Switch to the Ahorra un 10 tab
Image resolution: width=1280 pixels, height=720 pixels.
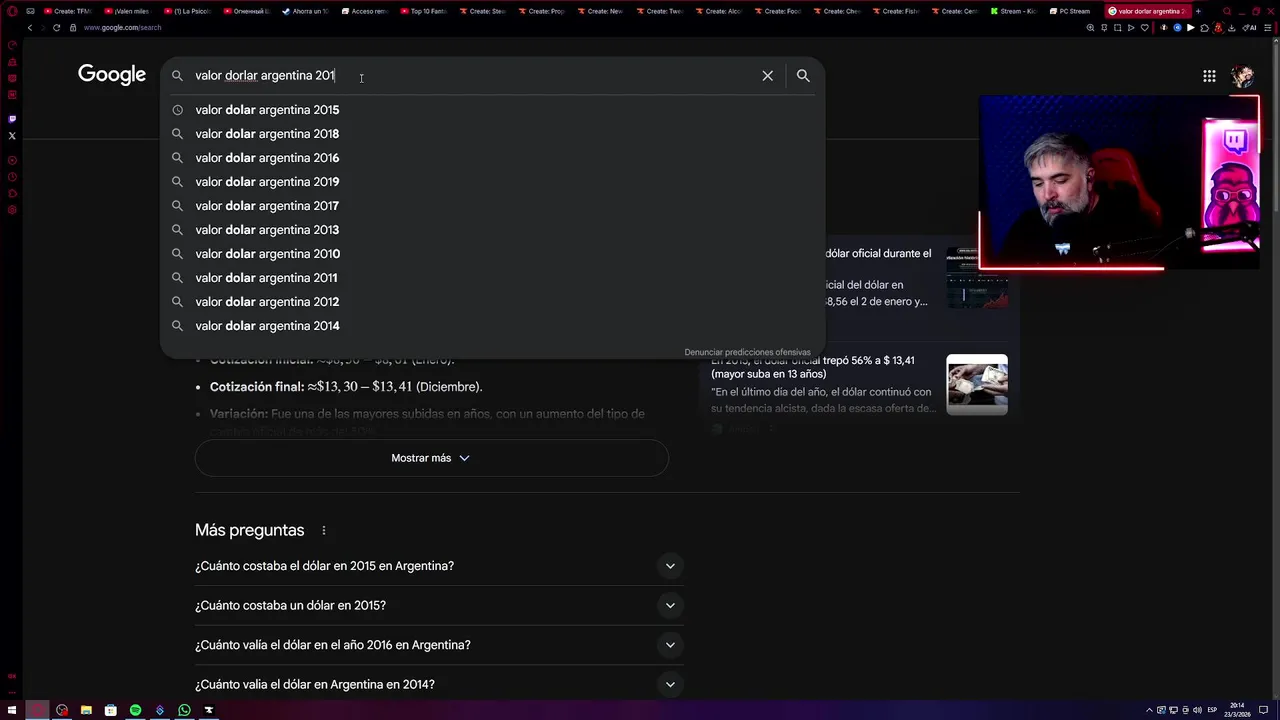(305, 11)
